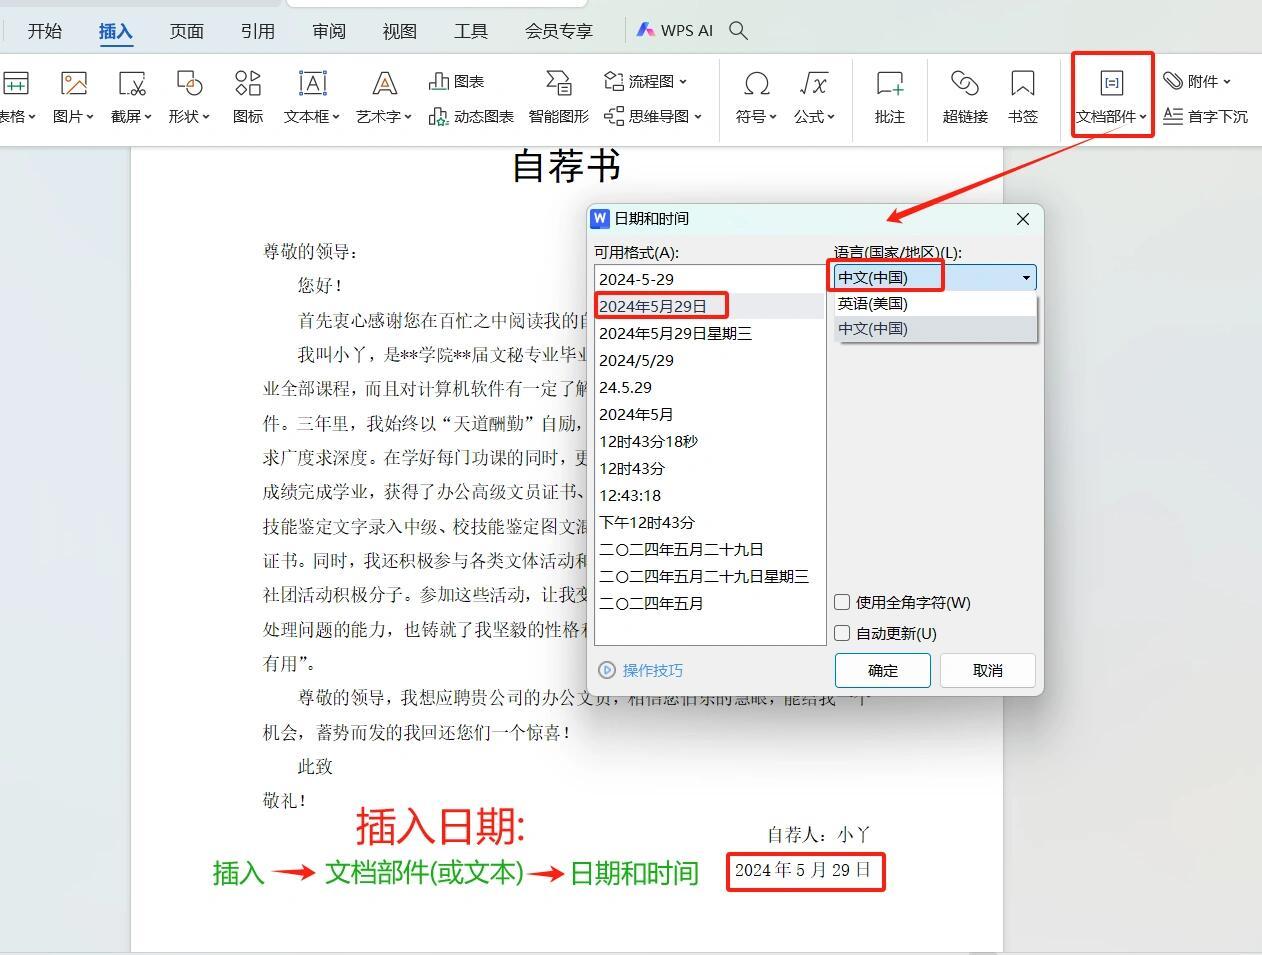Add a 批注 comment
The height and width of the screenshot is (955, 1262).
[888, 97]
